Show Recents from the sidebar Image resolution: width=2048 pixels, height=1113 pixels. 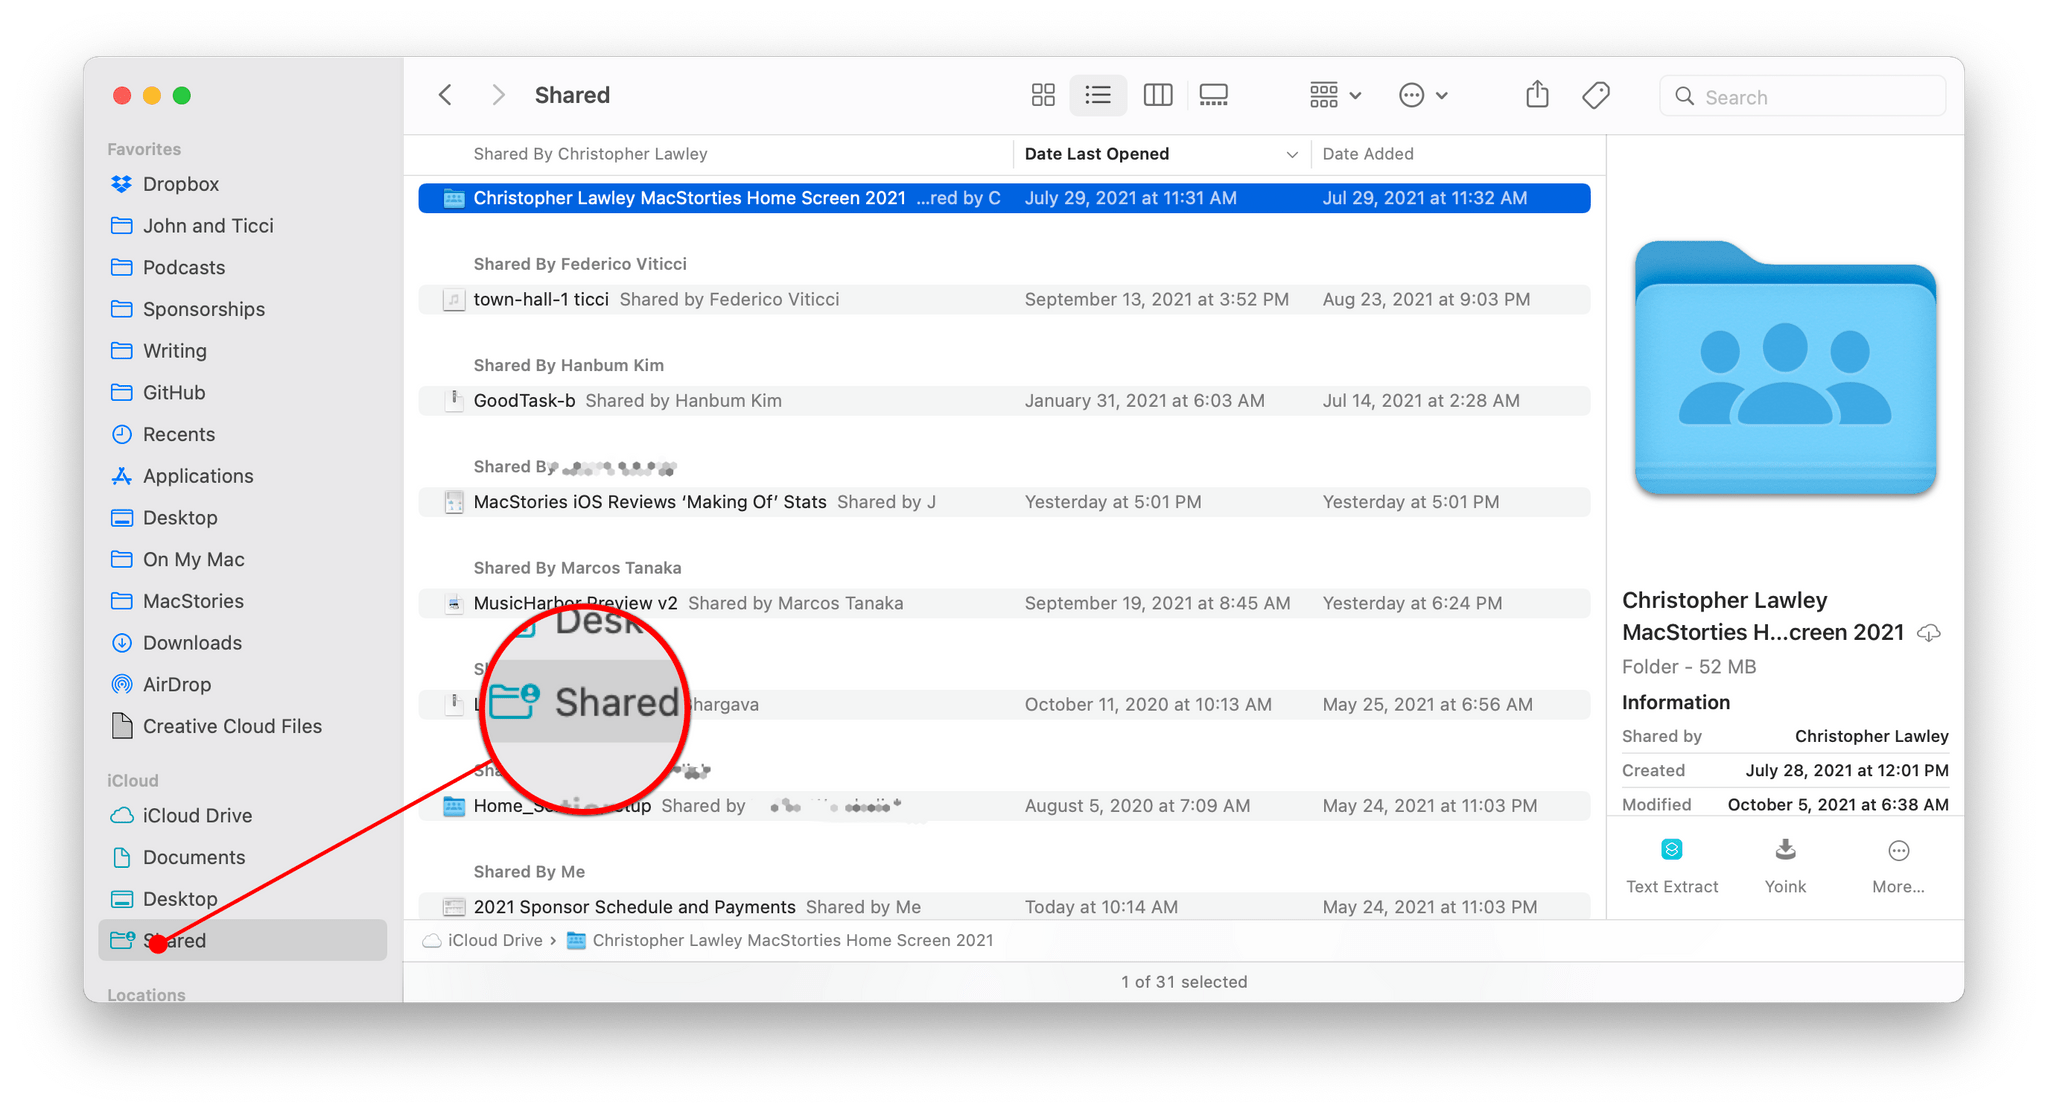[242, 434]
